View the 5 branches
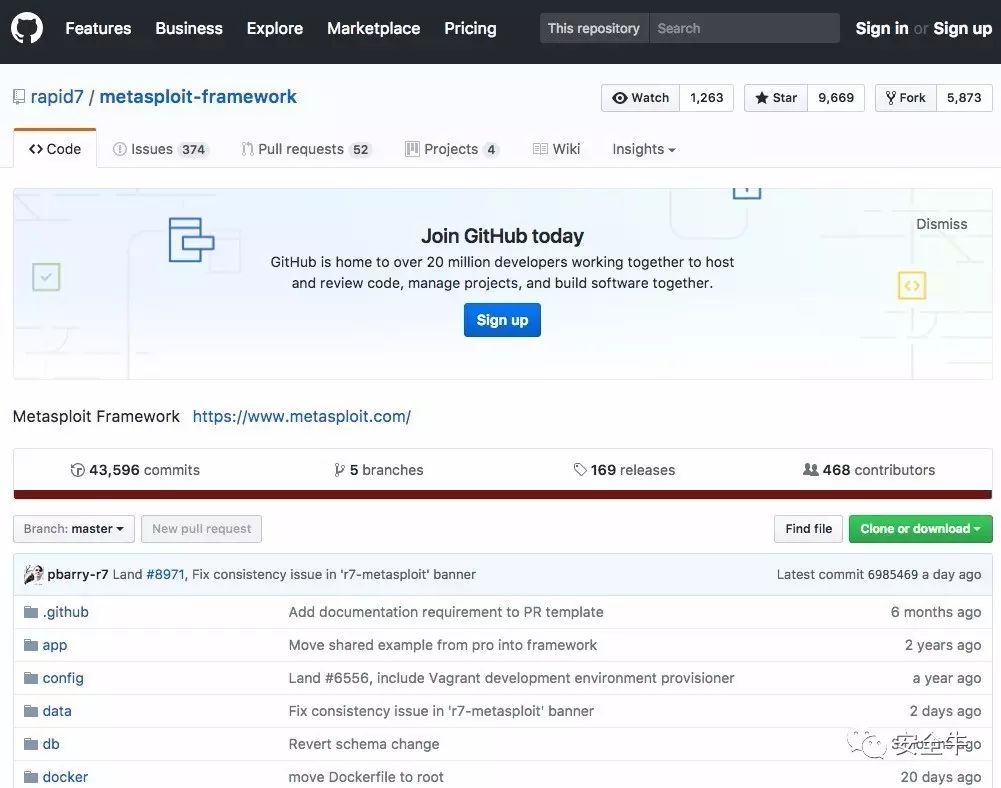 click(x=379, y=470)
